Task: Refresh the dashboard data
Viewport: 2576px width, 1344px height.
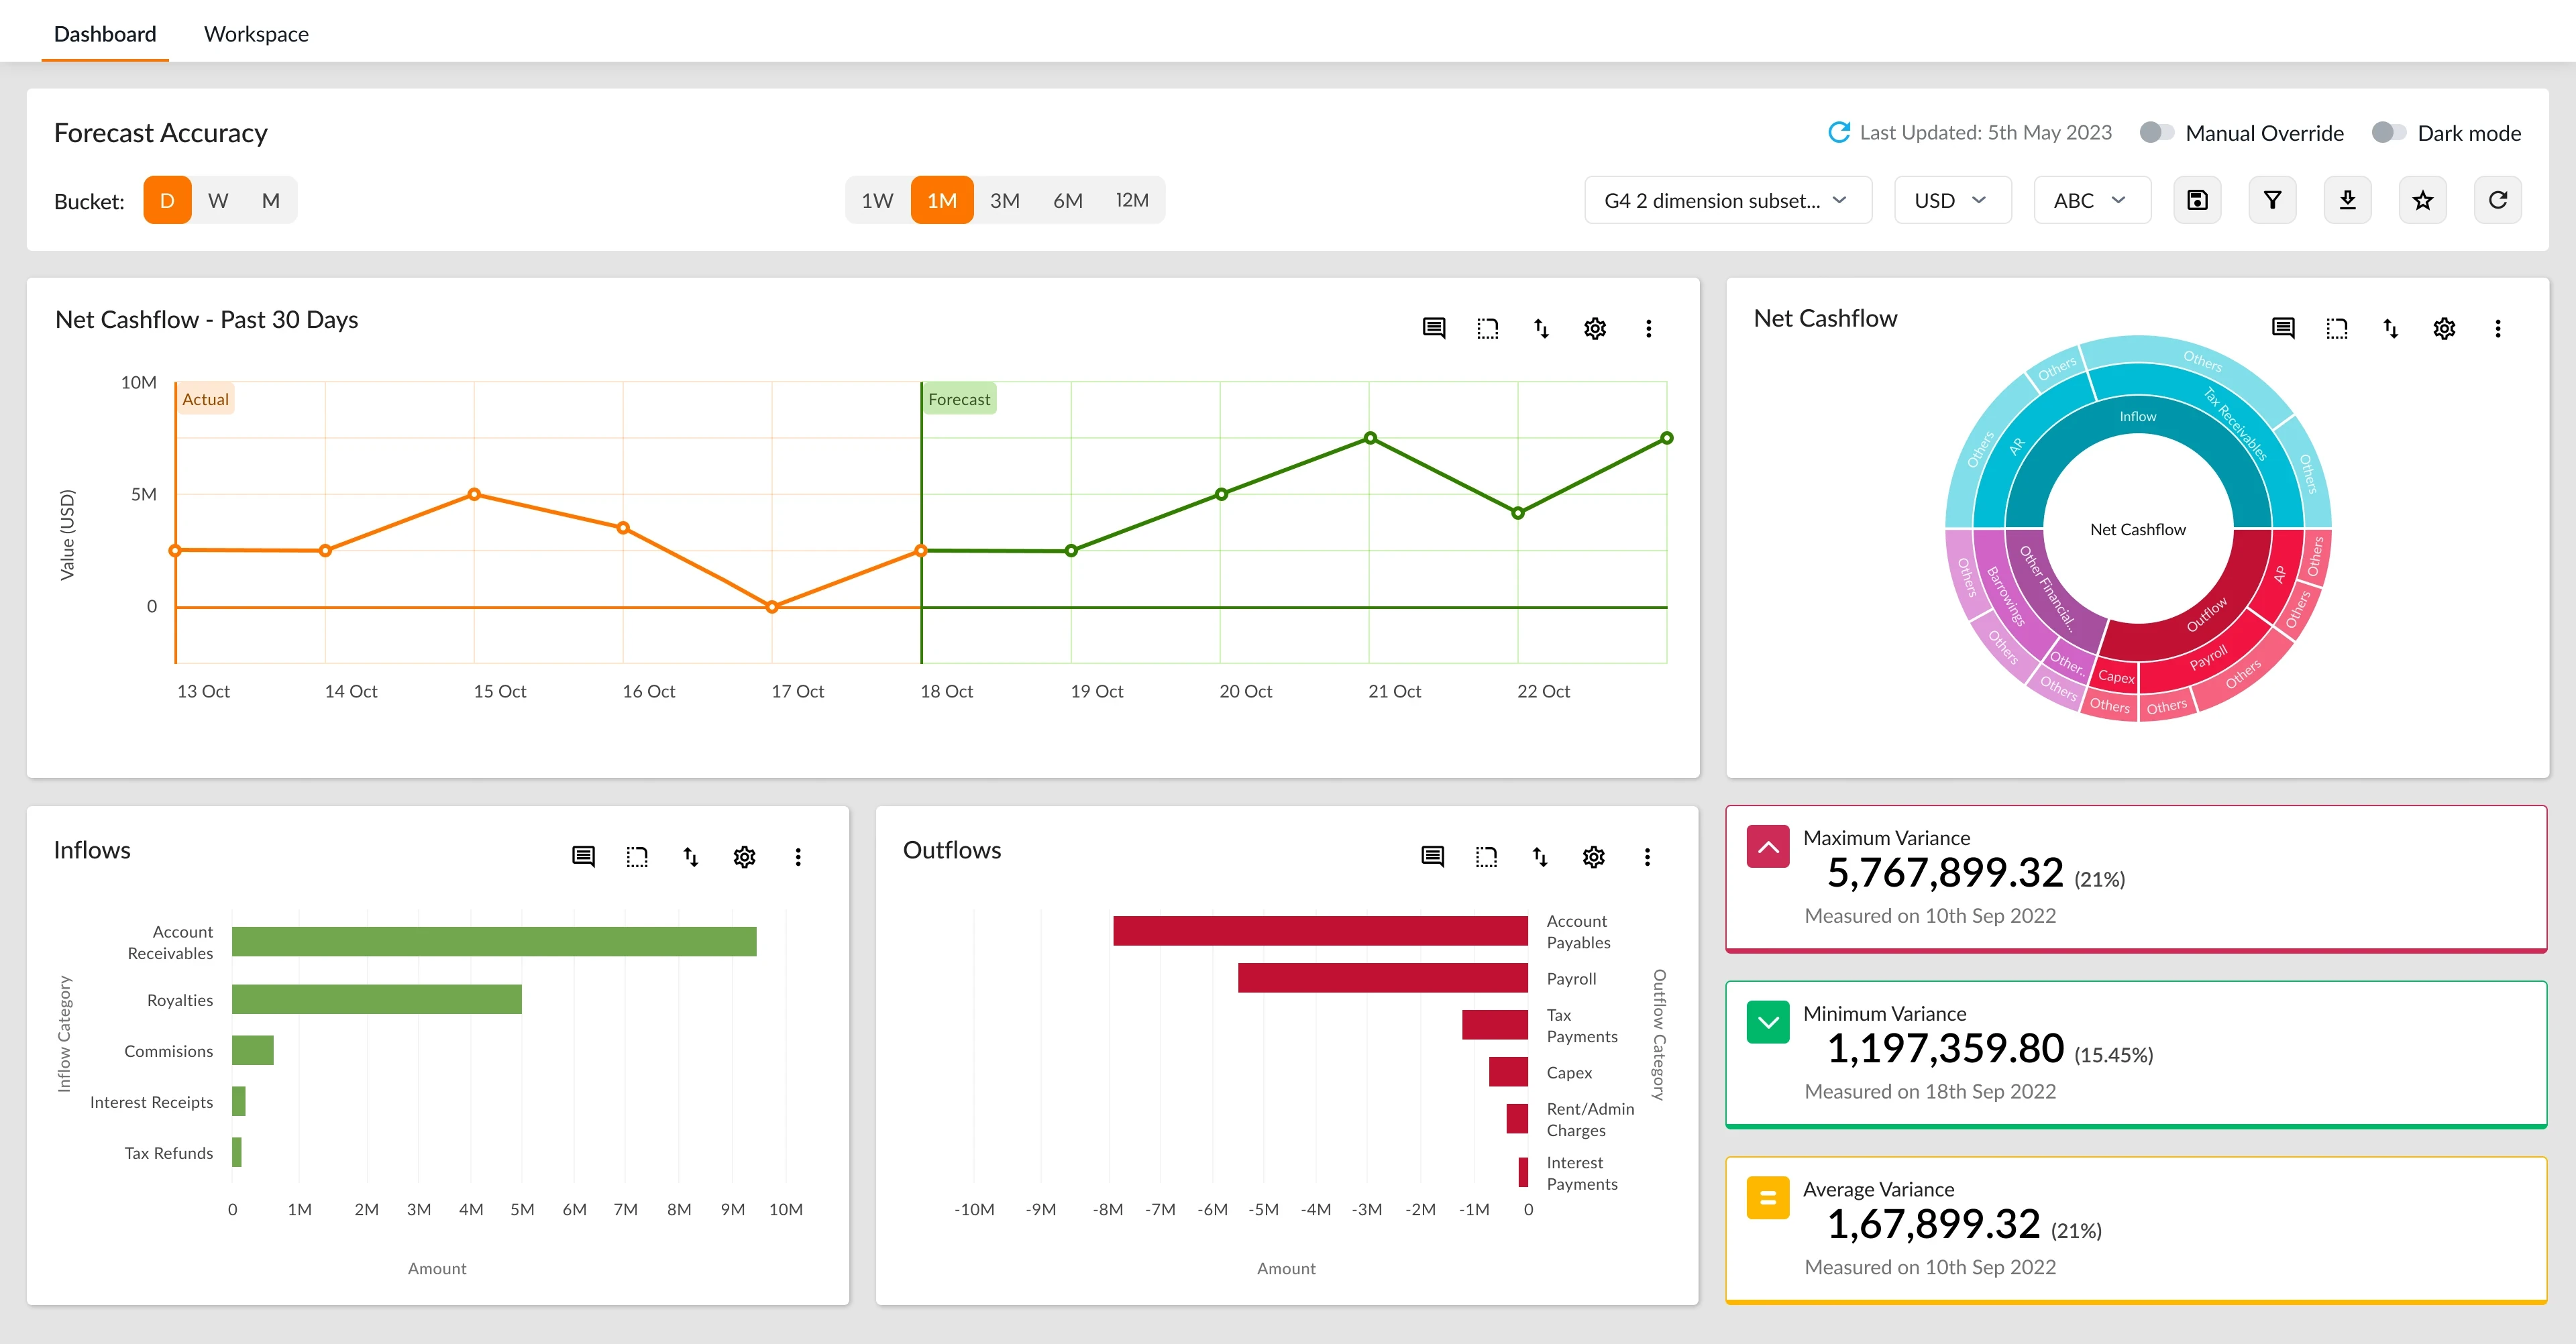Action: click(x=2497, y=200)
